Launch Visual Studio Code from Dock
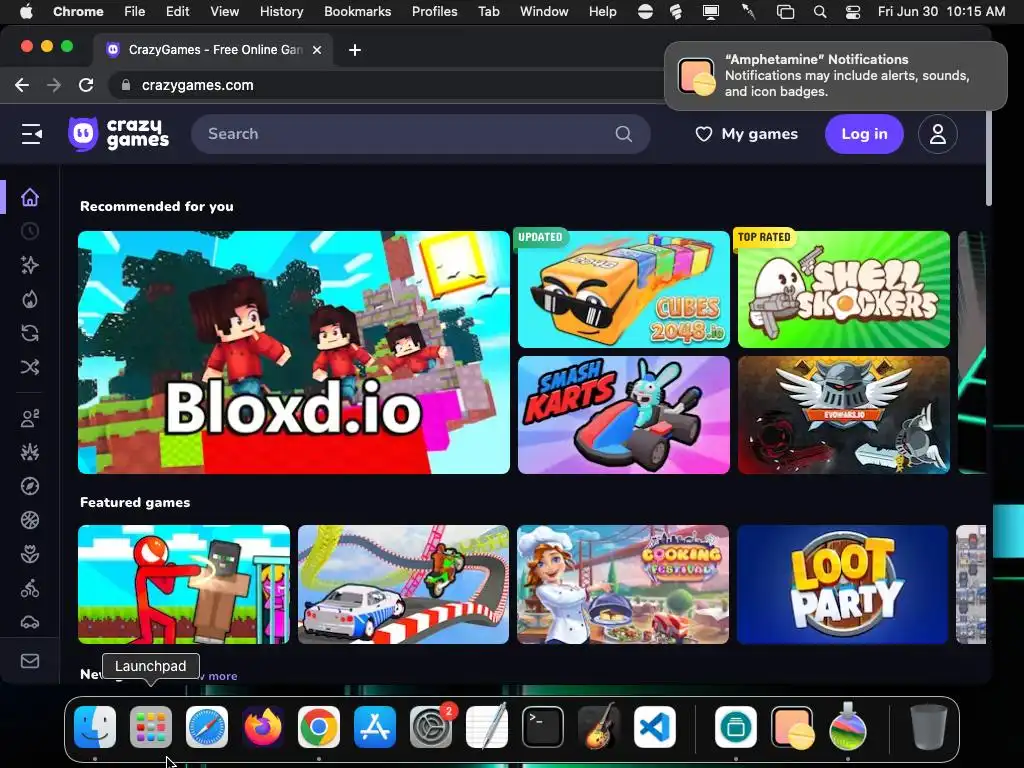Screen dimensions: 1024x768 655,726
